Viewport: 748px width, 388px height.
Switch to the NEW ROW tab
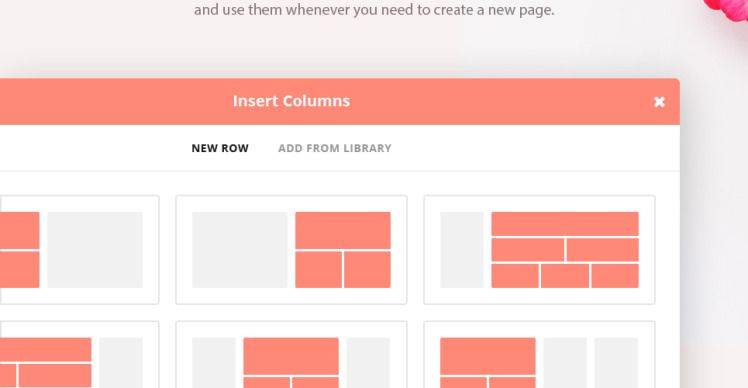(x=220, y=148)
